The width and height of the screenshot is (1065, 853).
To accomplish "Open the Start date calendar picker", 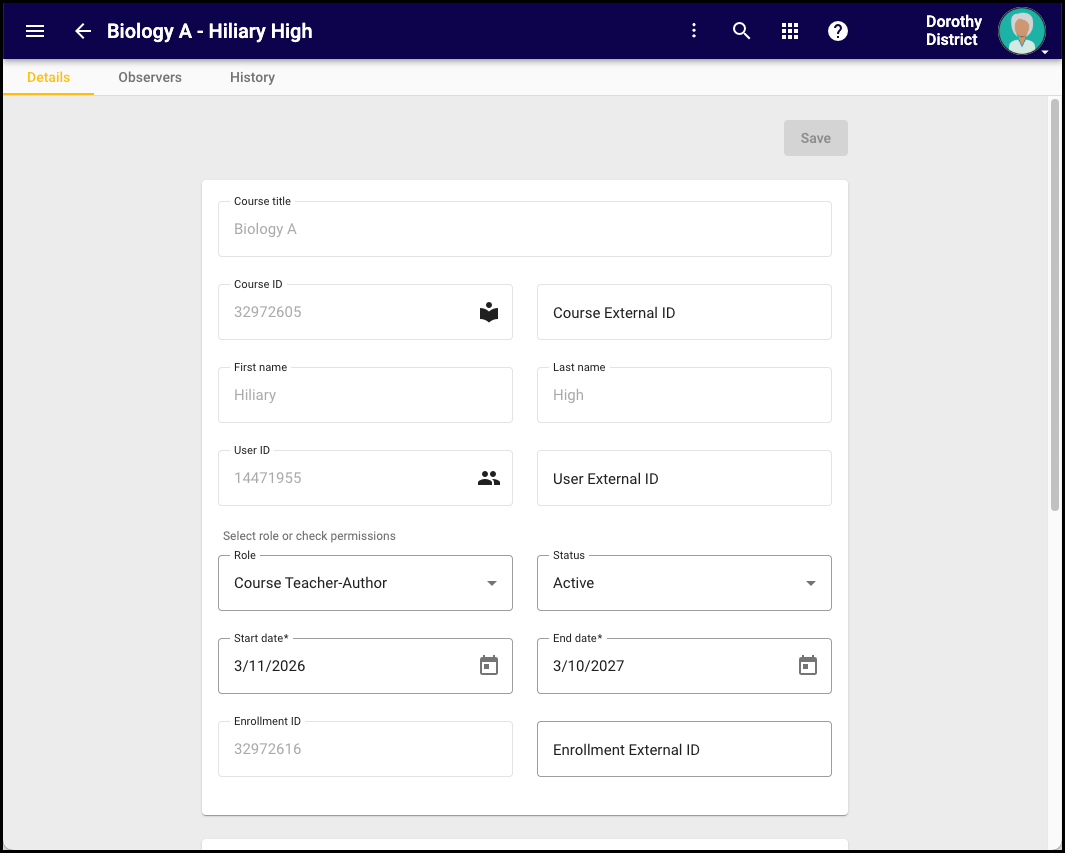I will coord(489,666).
